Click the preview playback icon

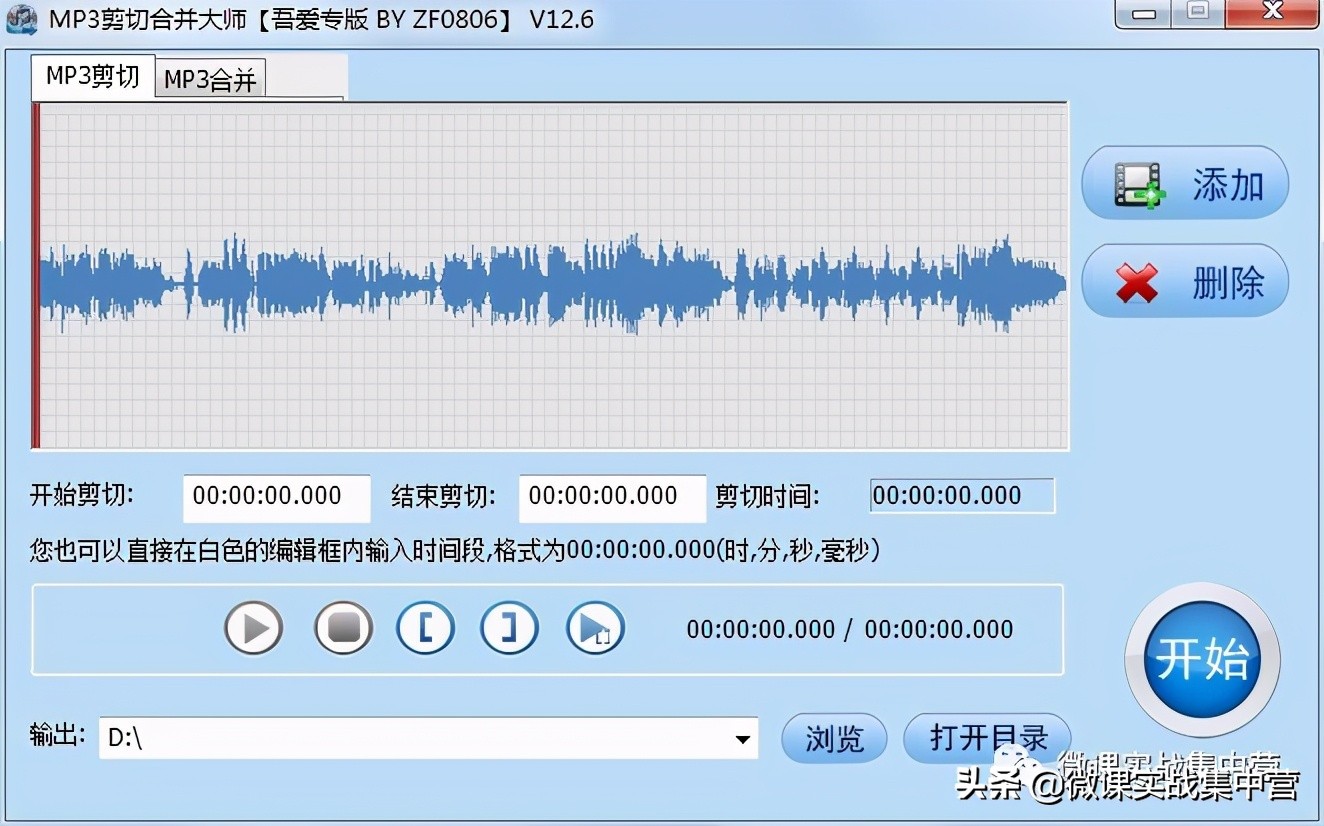tap(595, 629)
